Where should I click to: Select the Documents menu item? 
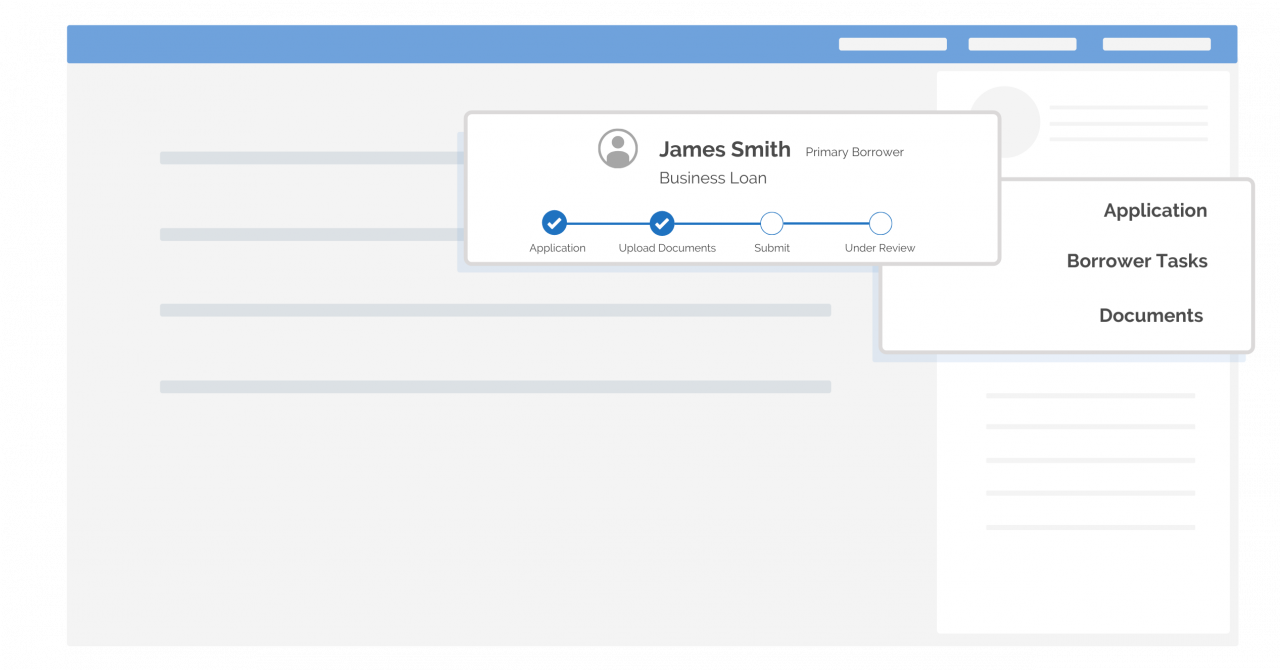tap(1150, 315)
